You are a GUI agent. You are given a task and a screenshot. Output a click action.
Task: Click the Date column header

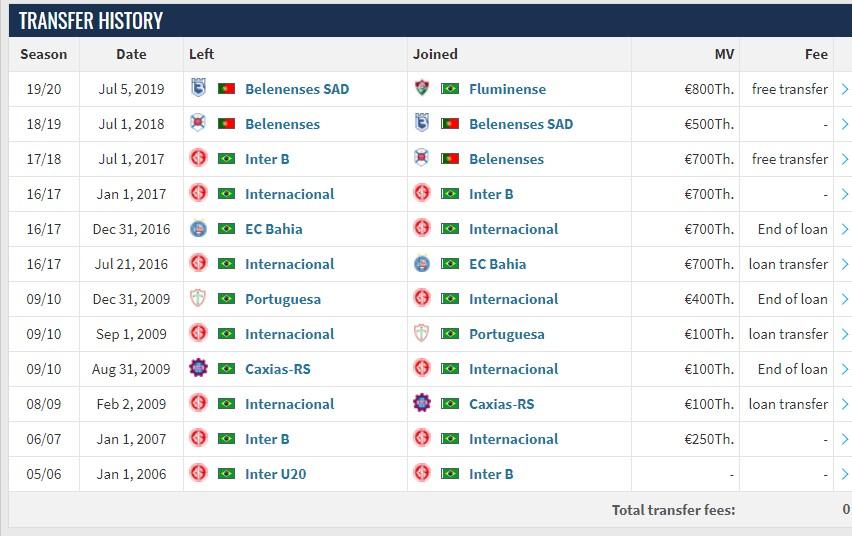click(131, 54)
